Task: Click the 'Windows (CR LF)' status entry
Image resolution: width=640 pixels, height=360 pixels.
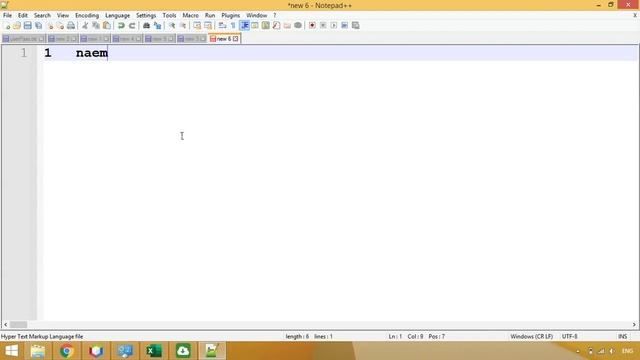Action: tap(531, 336)
